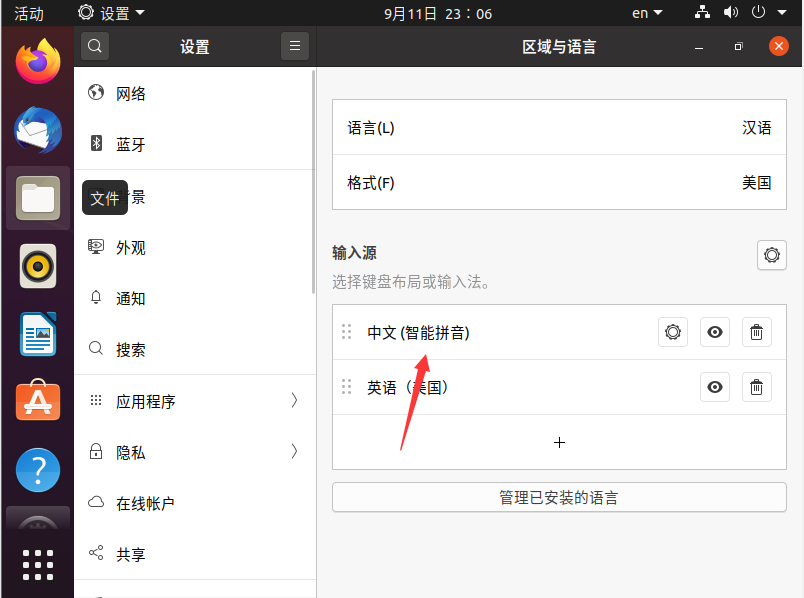The height and width of the screenshot is (598, 804).
Task: Launch Thunderbird mail from the dock
Action: (x=38, y=130)
